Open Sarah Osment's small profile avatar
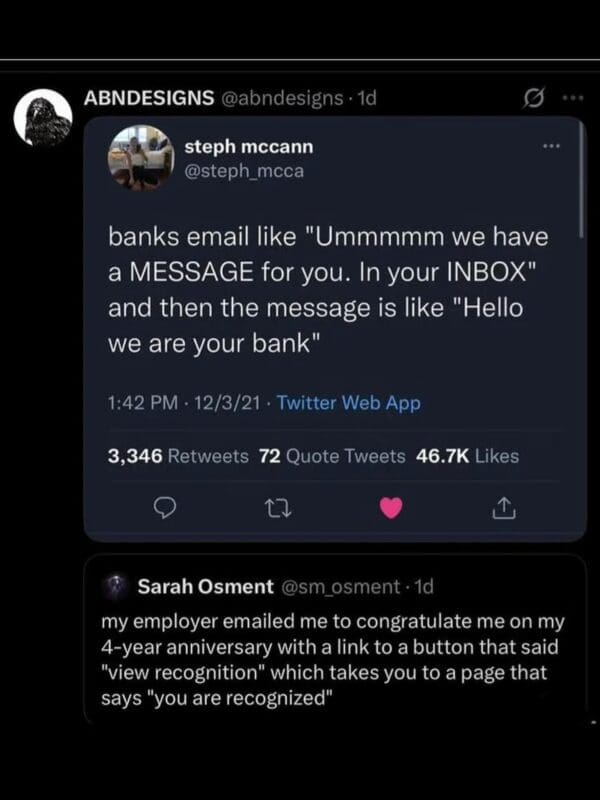Image resolution: width=600 pixels, height=800 pixels. tap(117, 584)
